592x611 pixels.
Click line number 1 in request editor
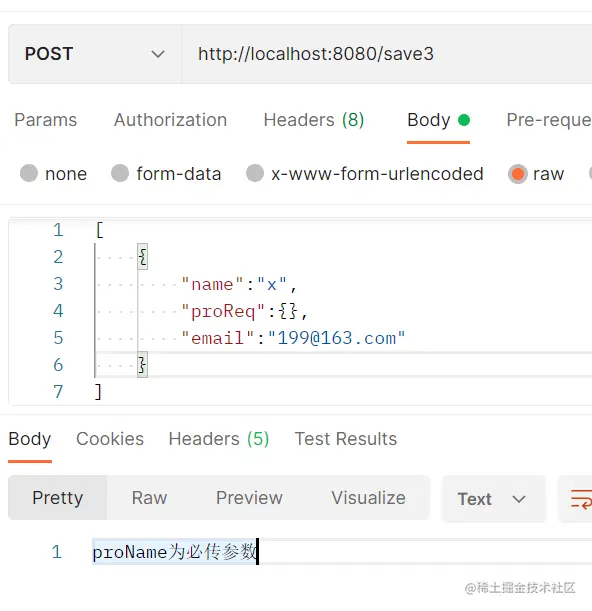click(58, 230)
